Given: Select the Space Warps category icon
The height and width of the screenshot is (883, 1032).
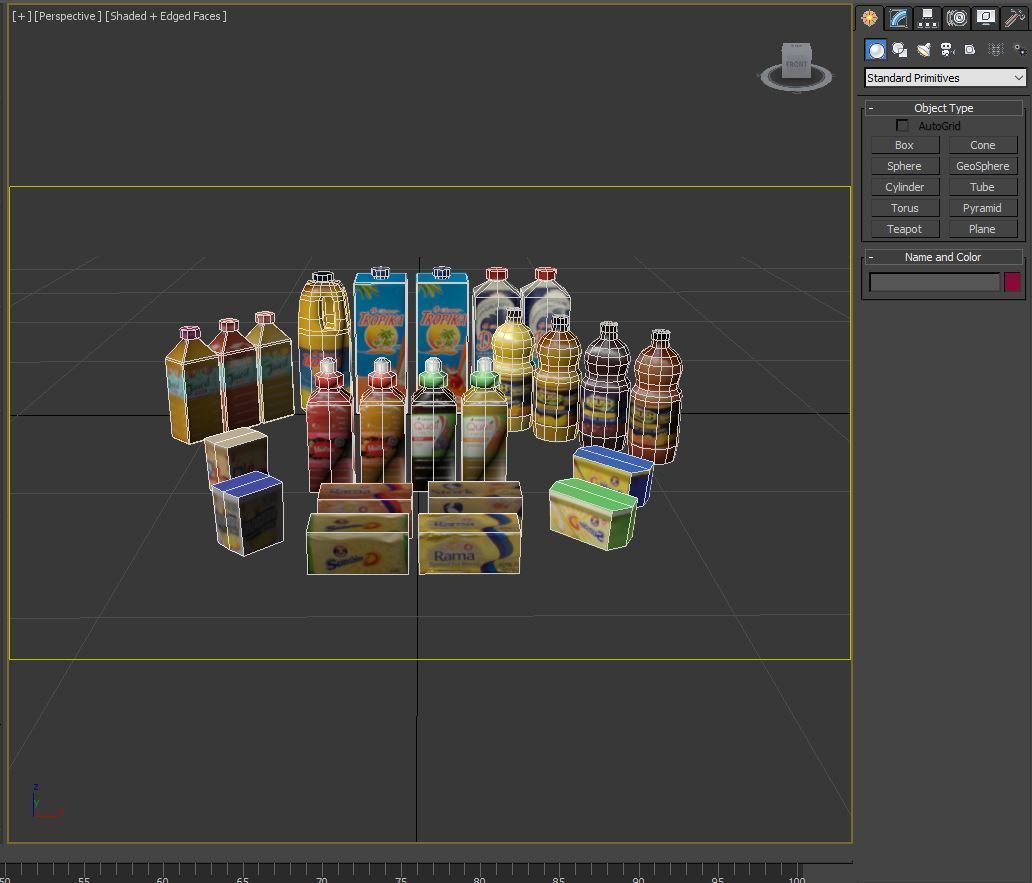Looking at the screenshot, I should click(995, 50).
